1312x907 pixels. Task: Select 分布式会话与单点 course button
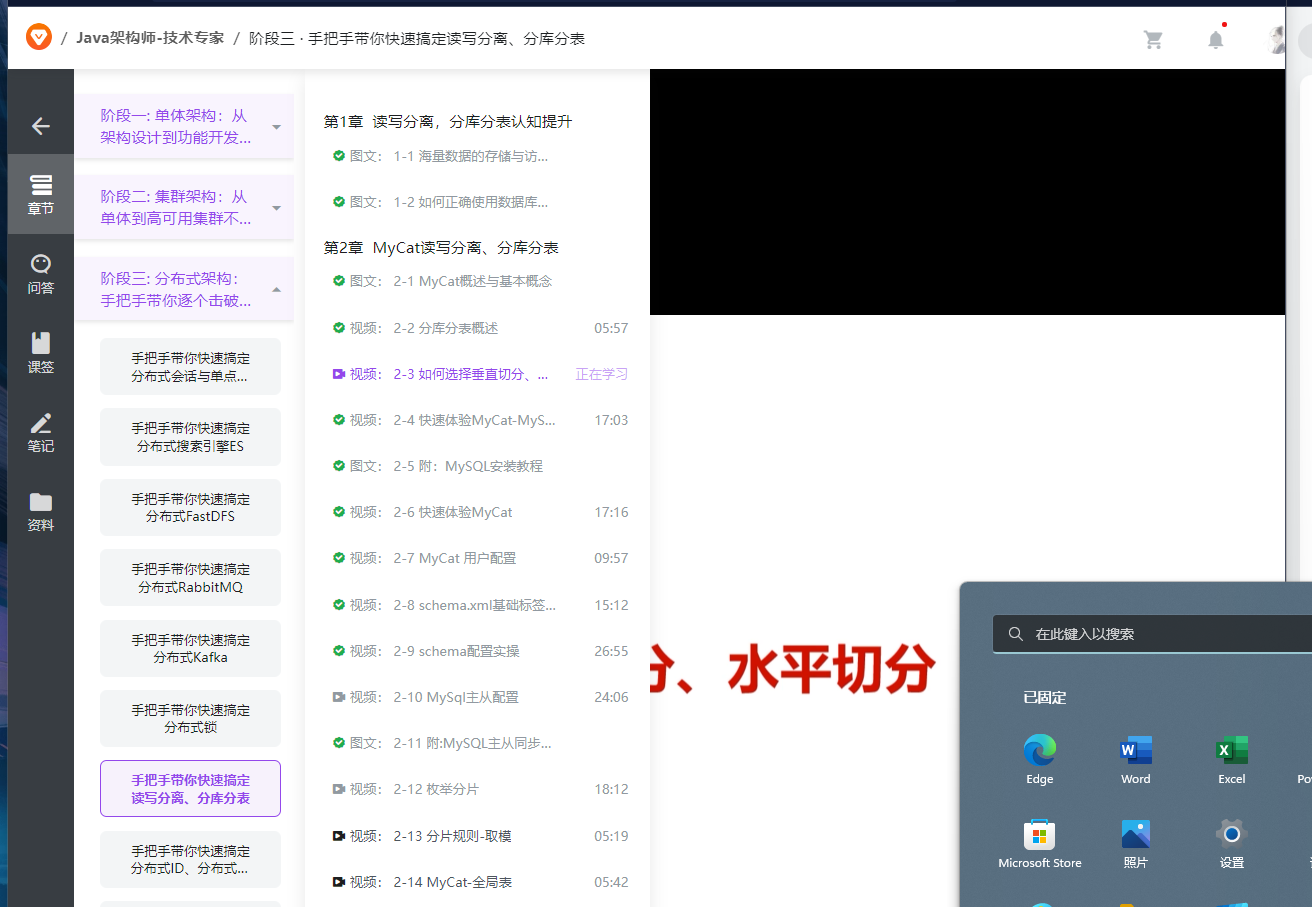click(x=190, y=367)
